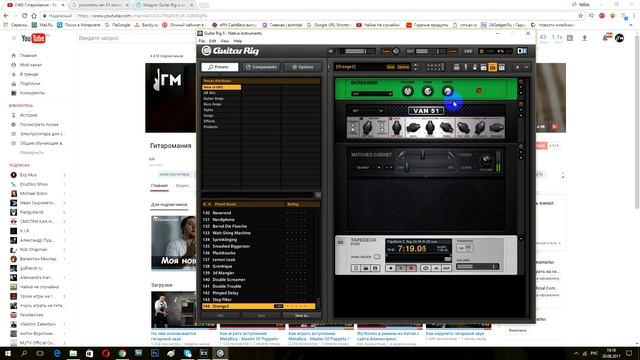
Task: Switch to the Components tab
Action: pos(261,67)
